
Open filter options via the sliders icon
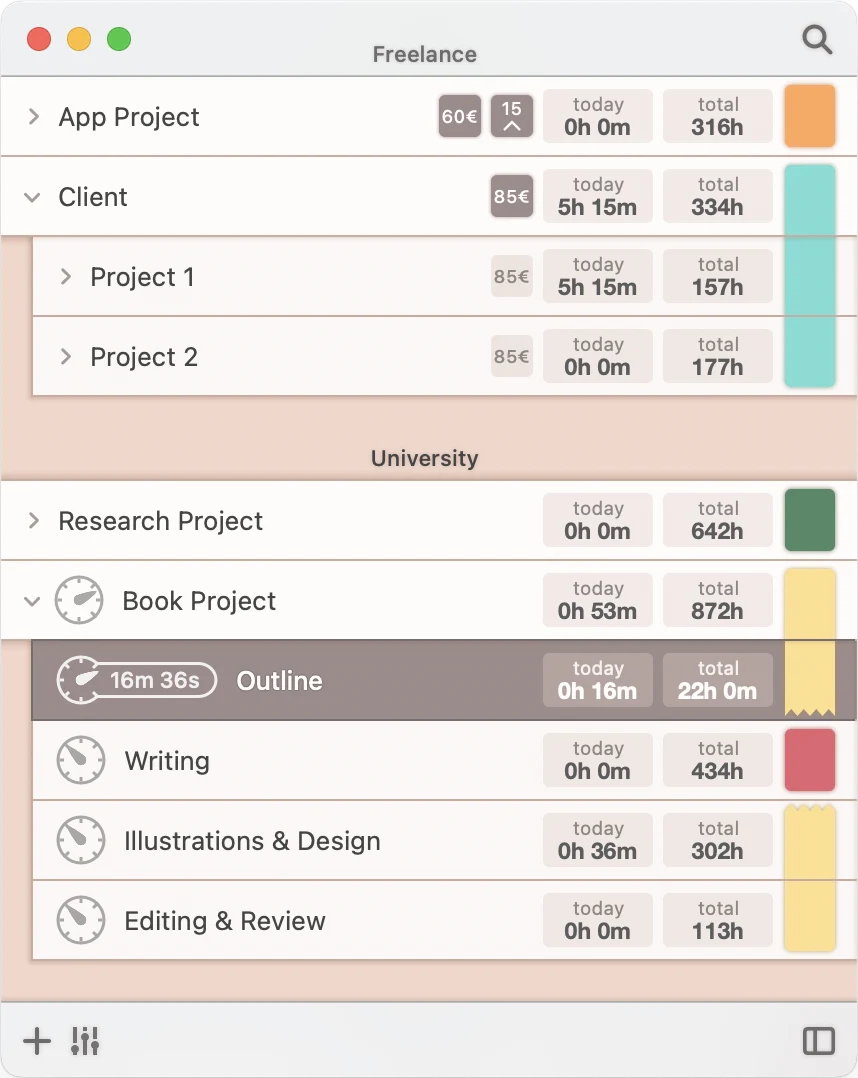[x=85, y=1040]
